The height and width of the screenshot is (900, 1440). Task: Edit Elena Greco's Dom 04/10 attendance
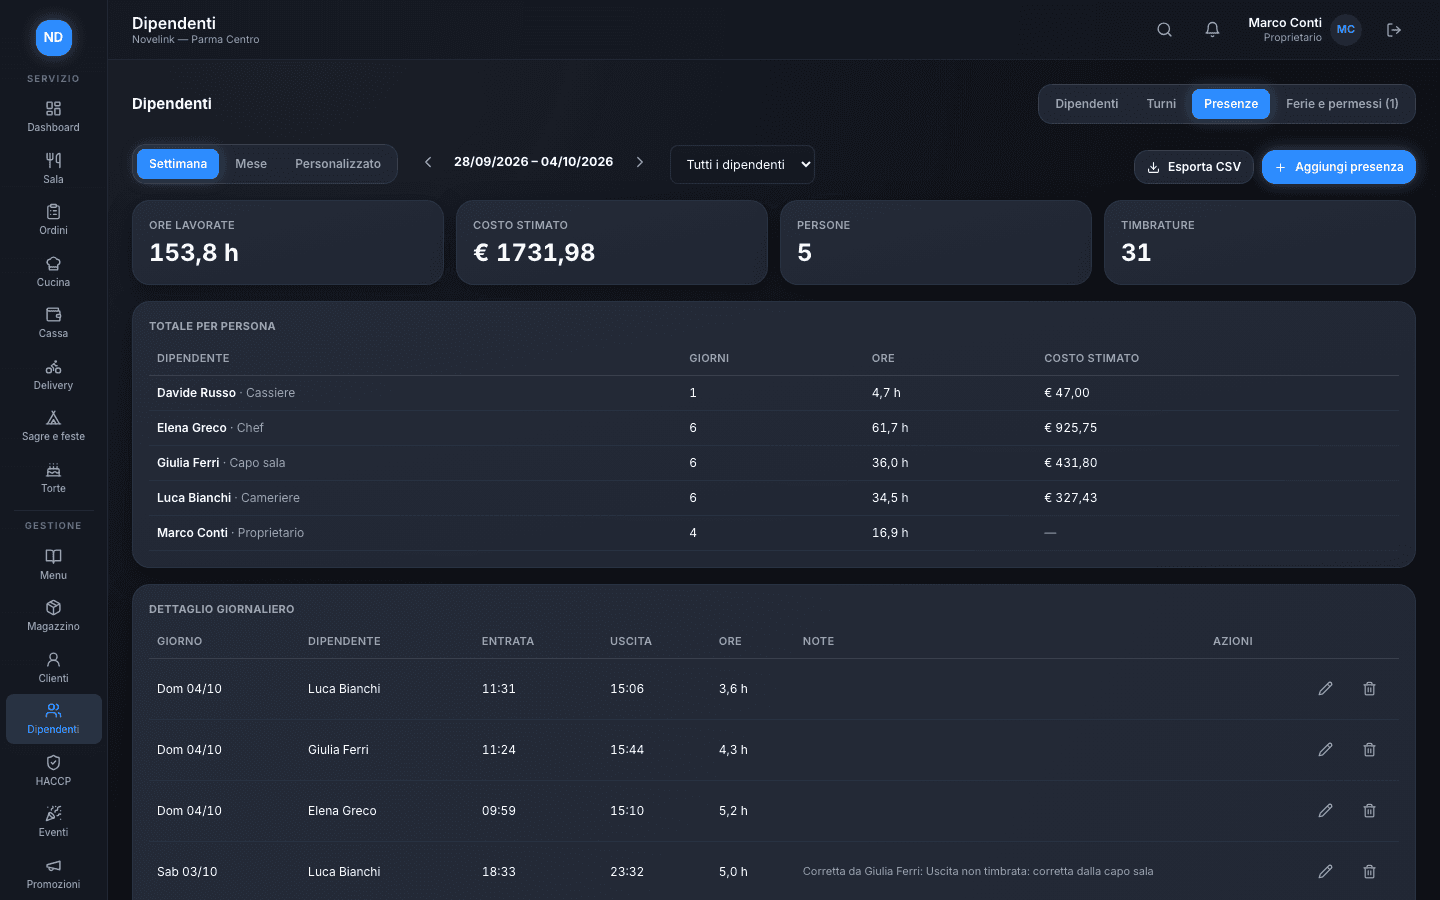(1325, 811)
